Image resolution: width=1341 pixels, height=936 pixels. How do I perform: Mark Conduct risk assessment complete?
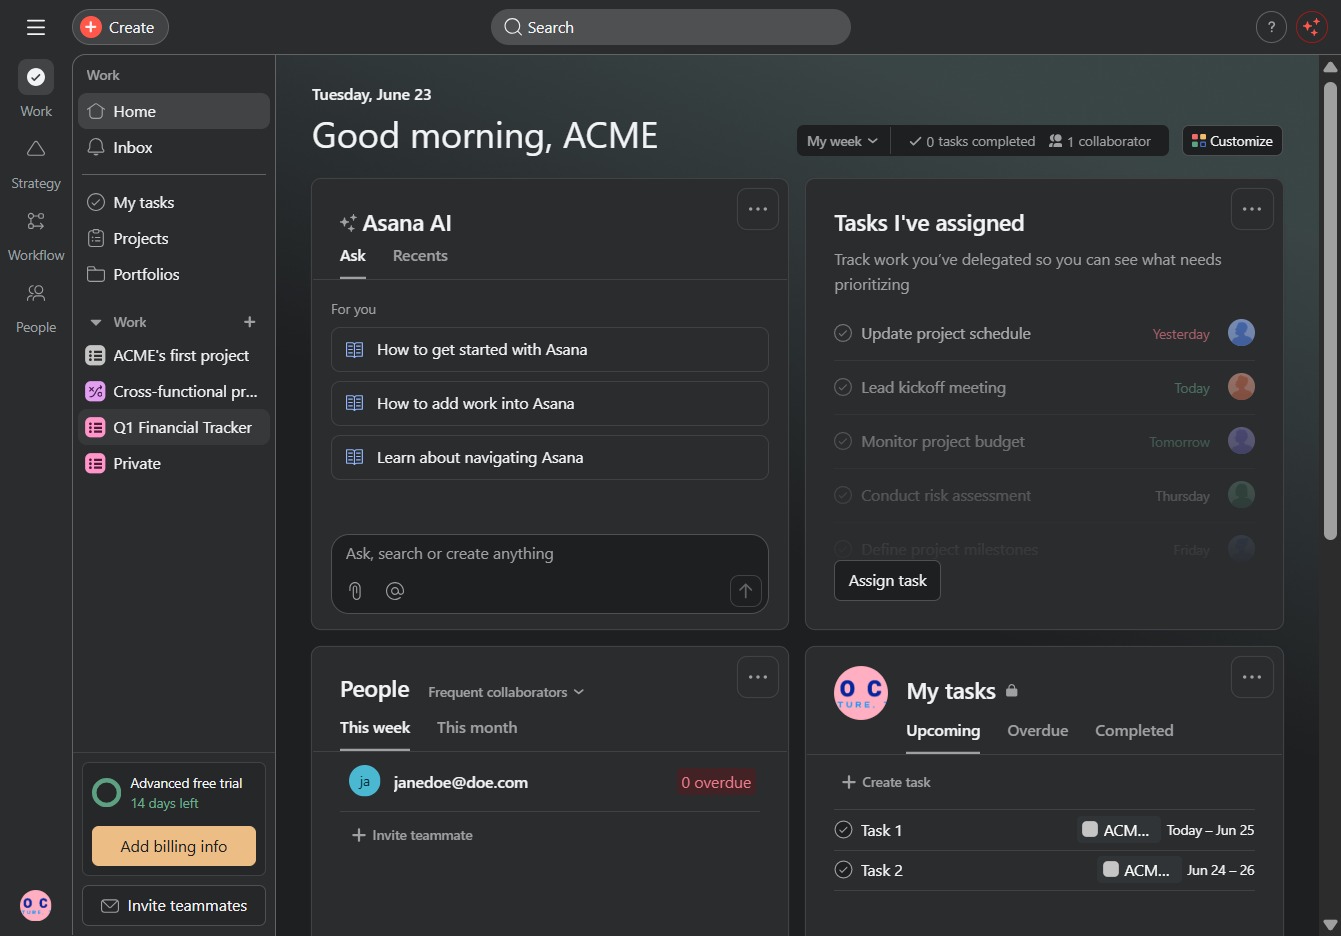coord(843,495)
